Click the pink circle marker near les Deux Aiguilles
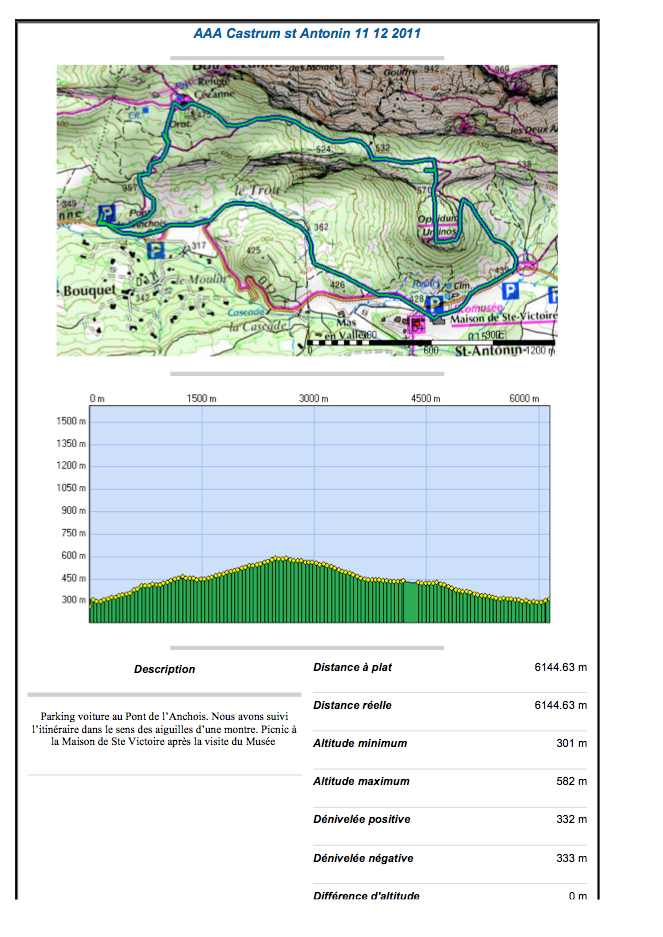The height and width of the screenshot is (937, 663). pos(464,125)
